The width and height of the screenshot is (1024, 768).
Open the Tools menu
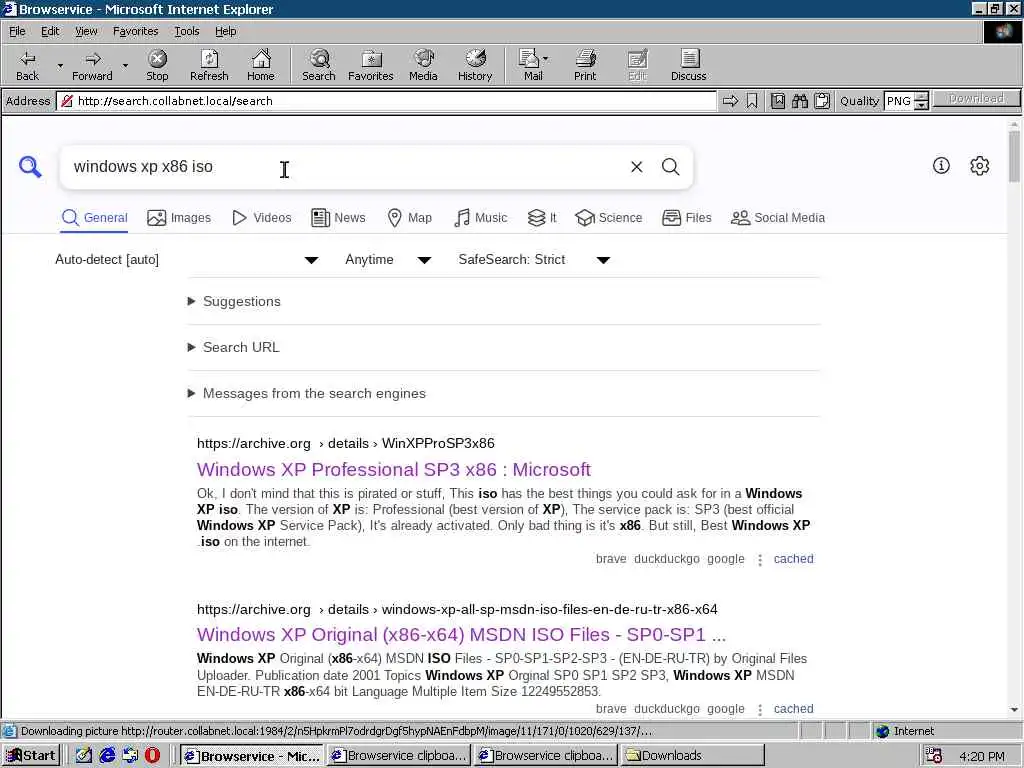[x=186, y=31]
